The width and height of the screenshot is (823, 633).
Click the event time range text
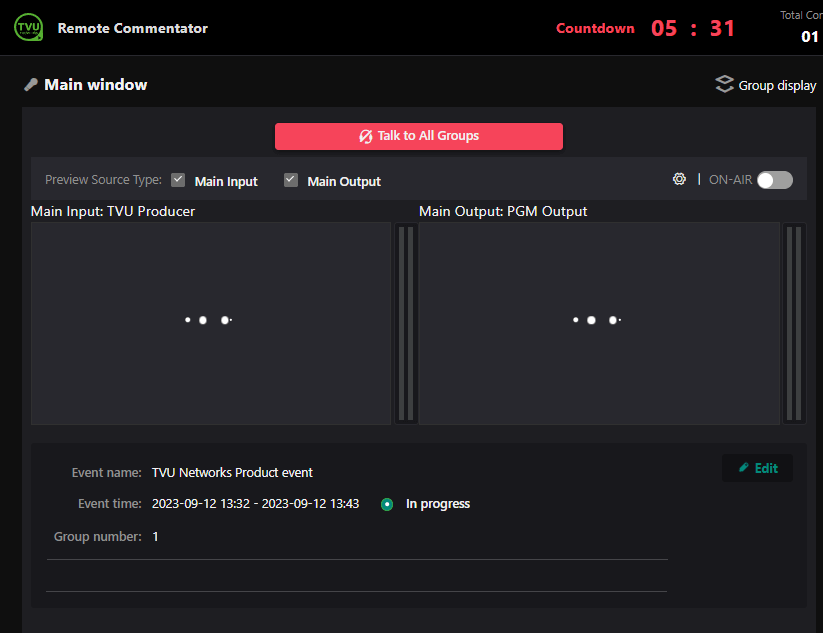tap(256, 504)
